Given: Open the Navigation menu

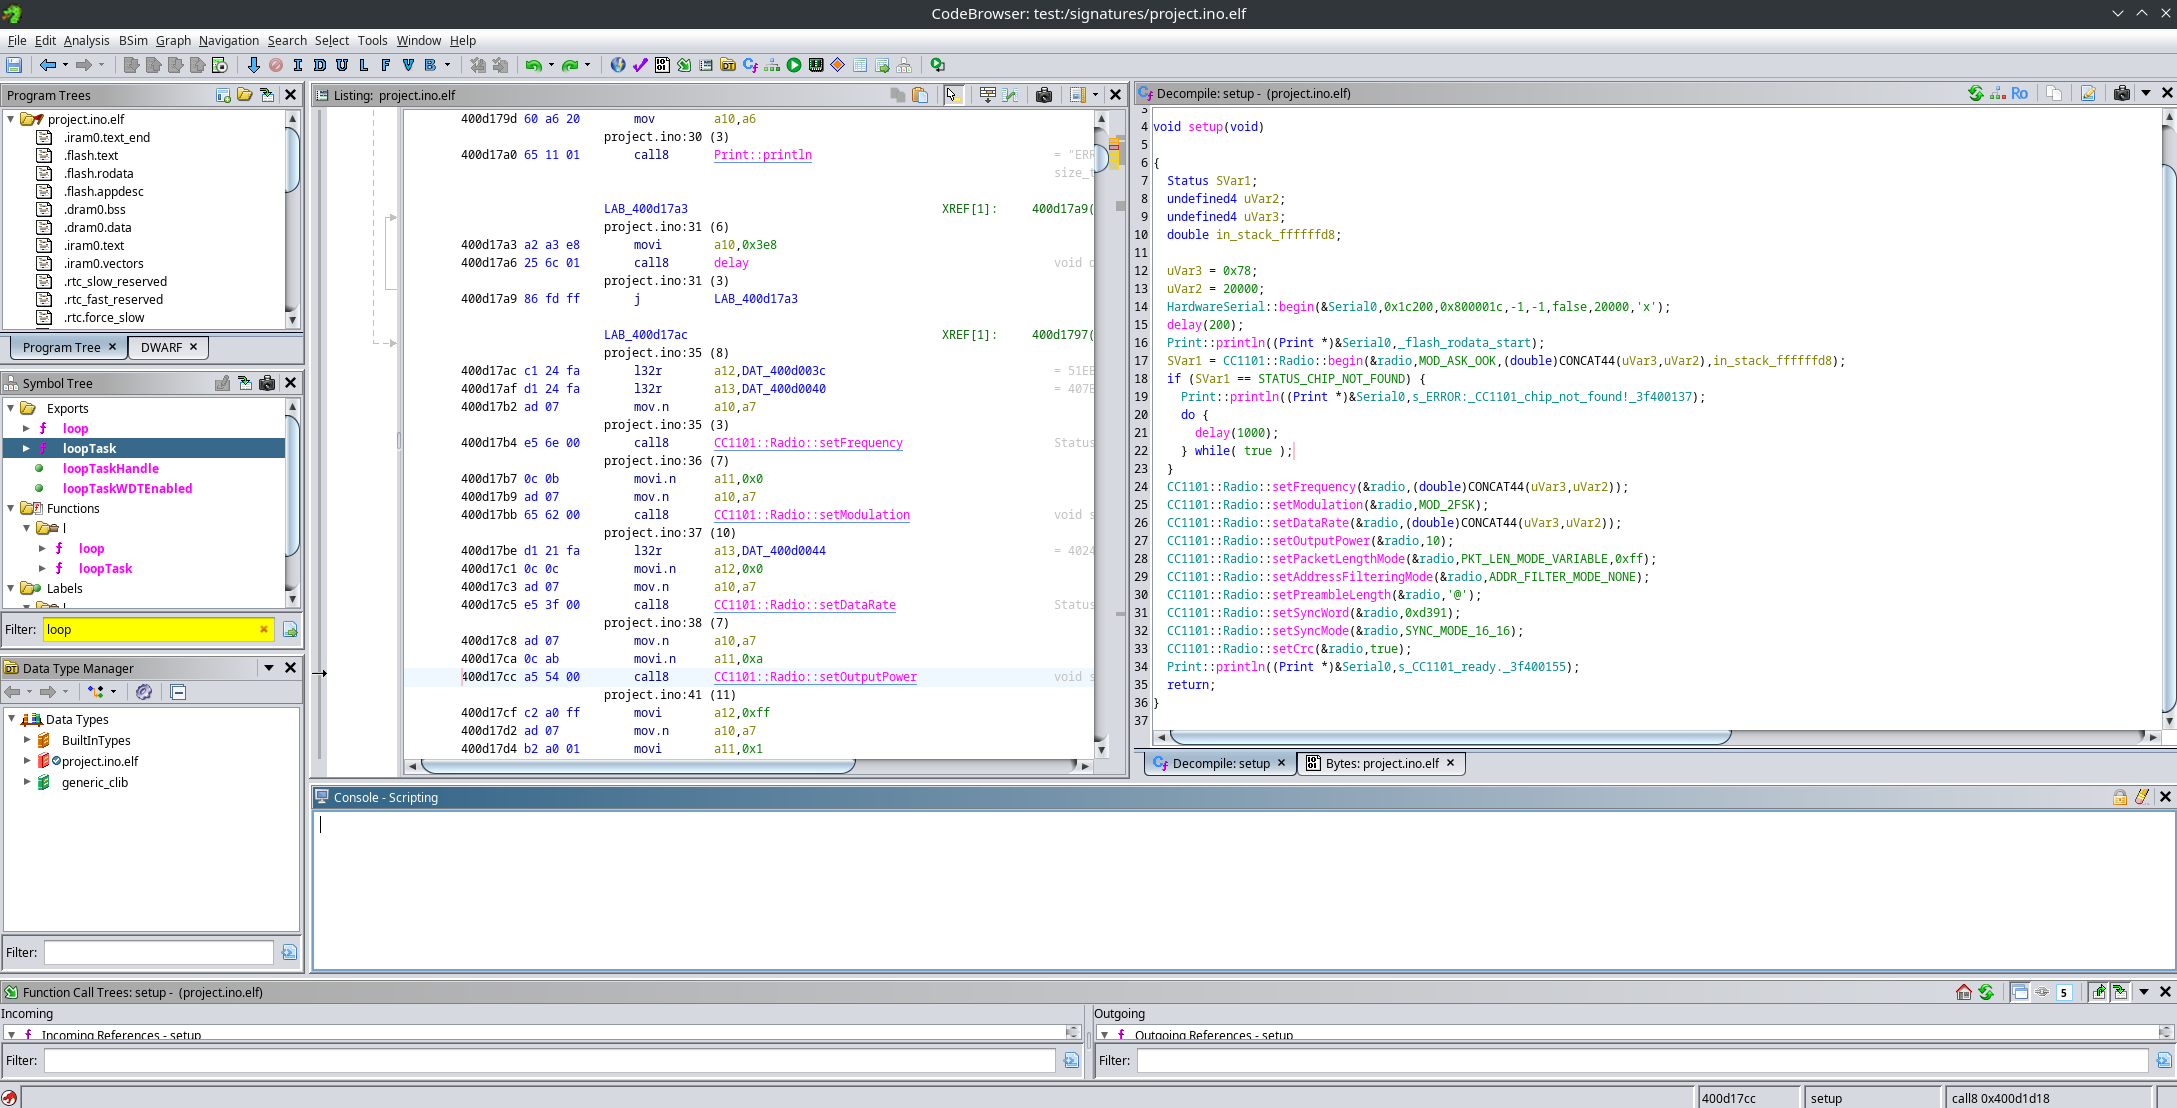Looking at the screenshot, I should click(x=229, y=41).
